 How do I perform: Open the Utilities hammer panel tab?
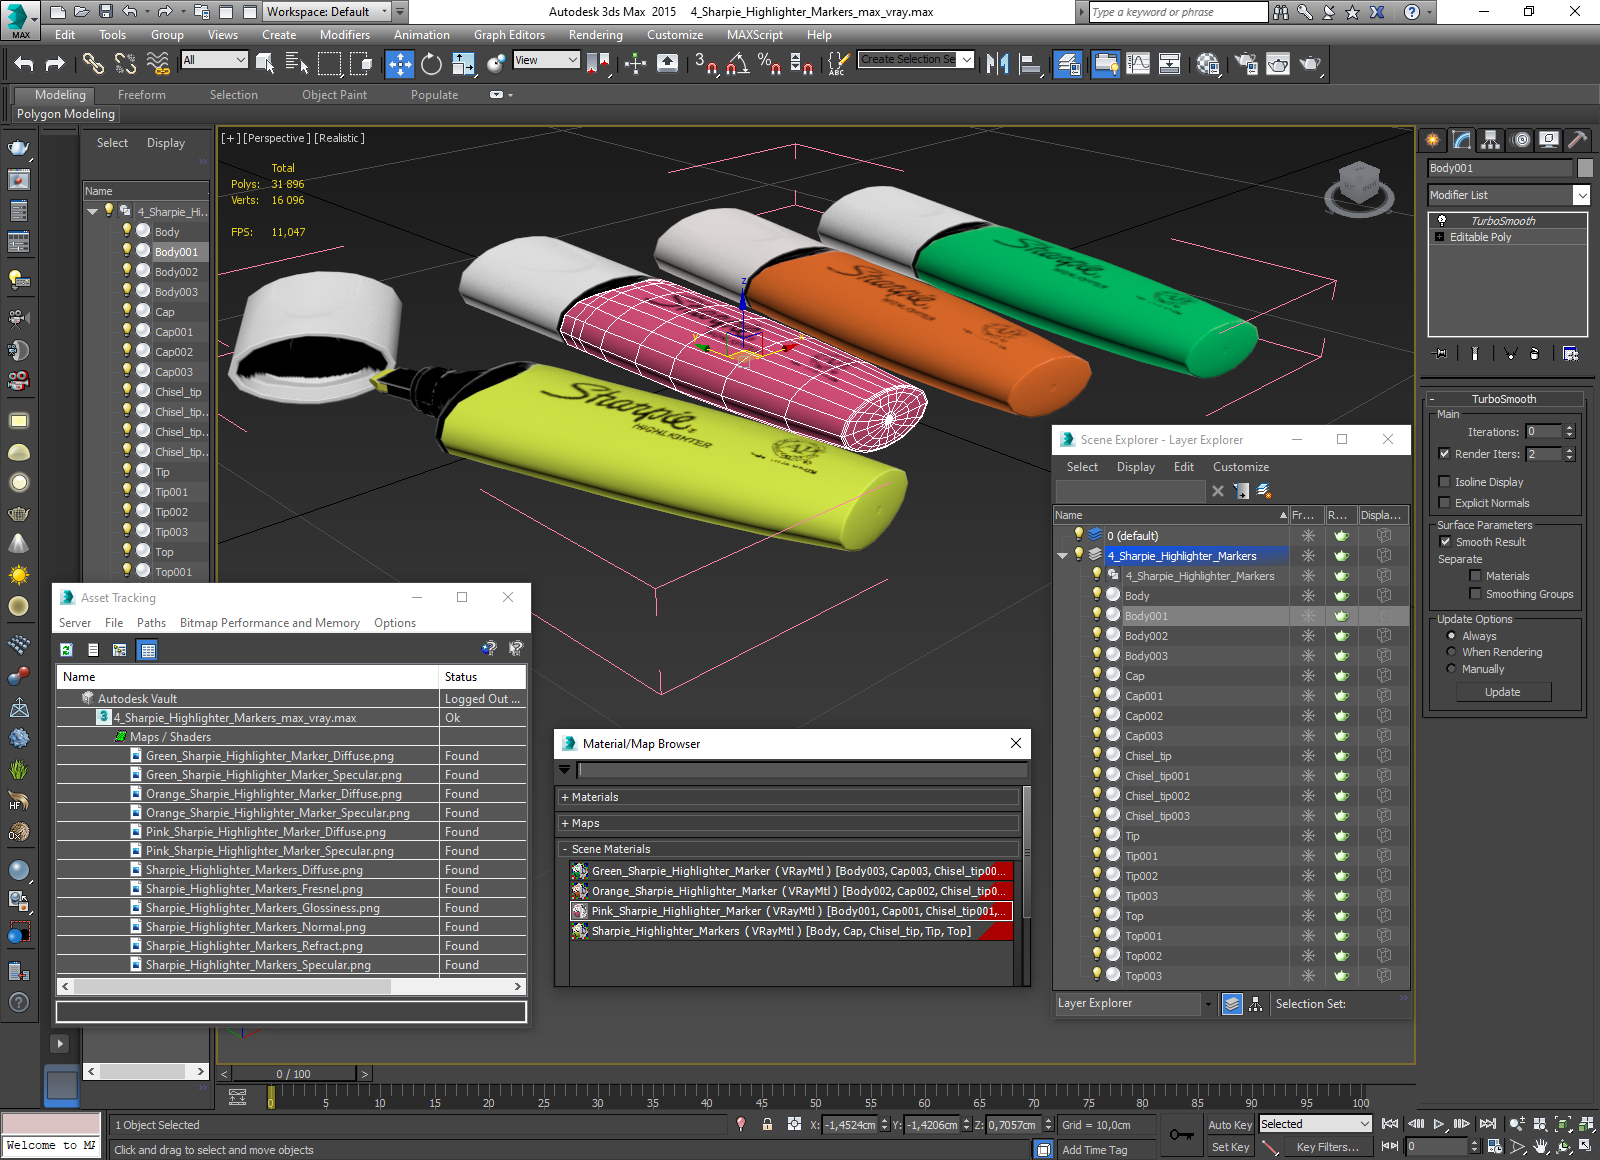[1578, 140]
